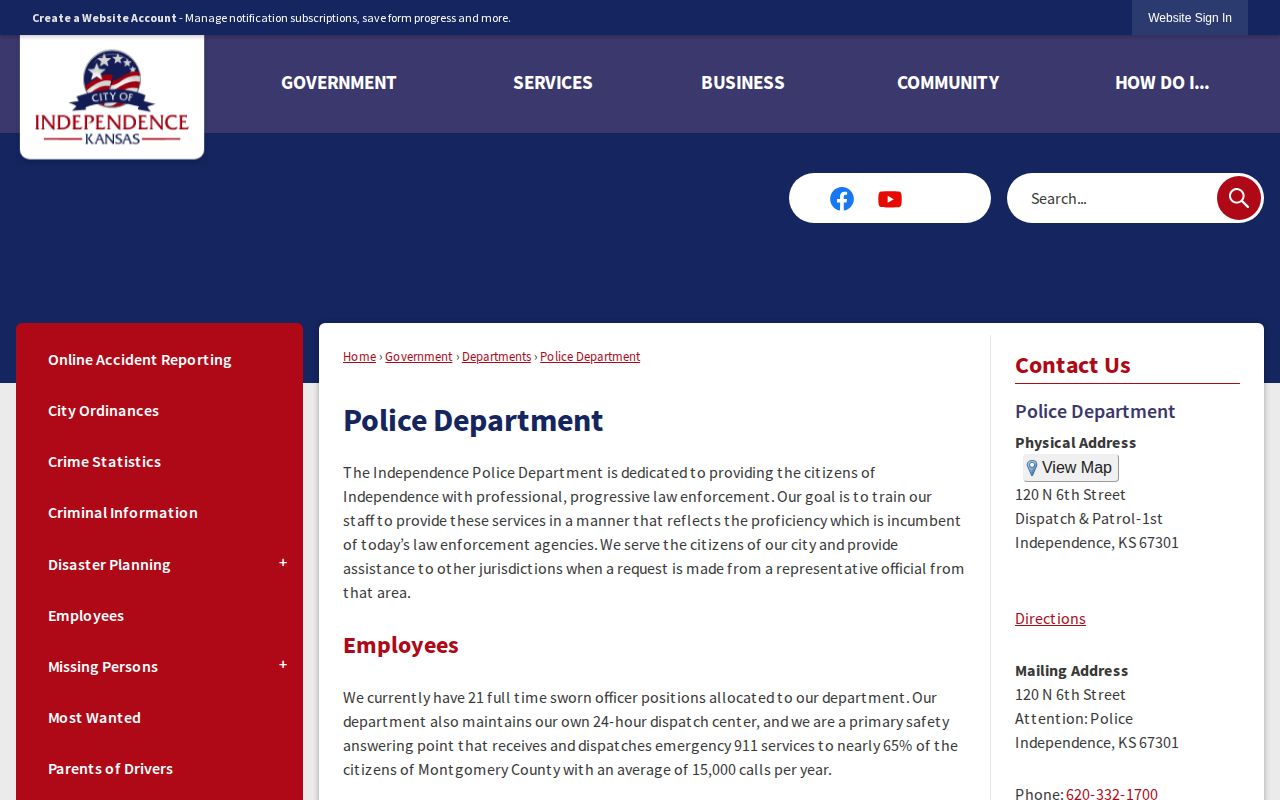Open the Community menu

coord(948,83)
